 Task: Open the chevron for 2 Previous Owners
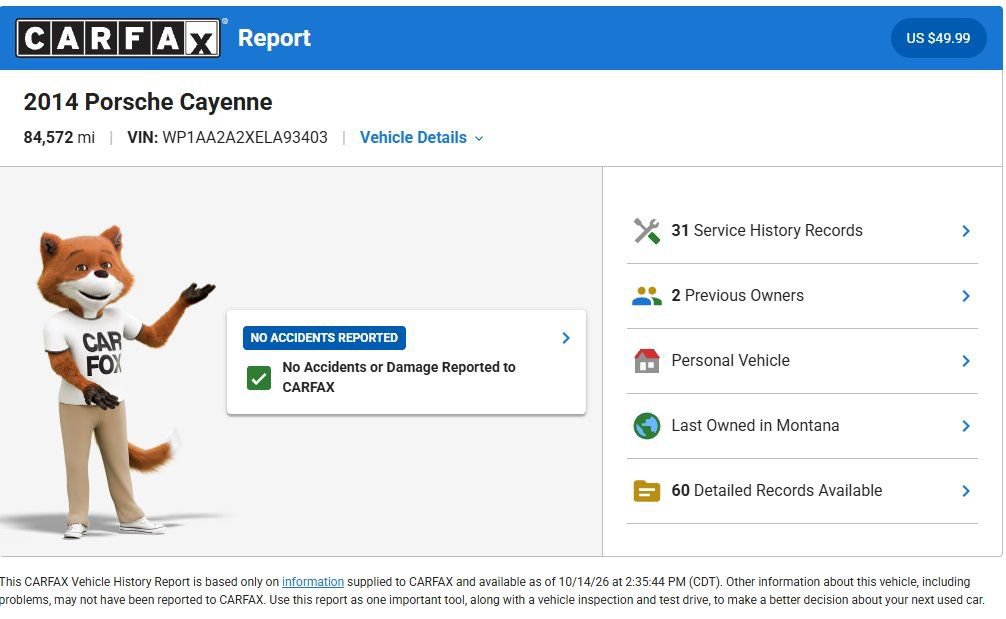click(966, 296)
